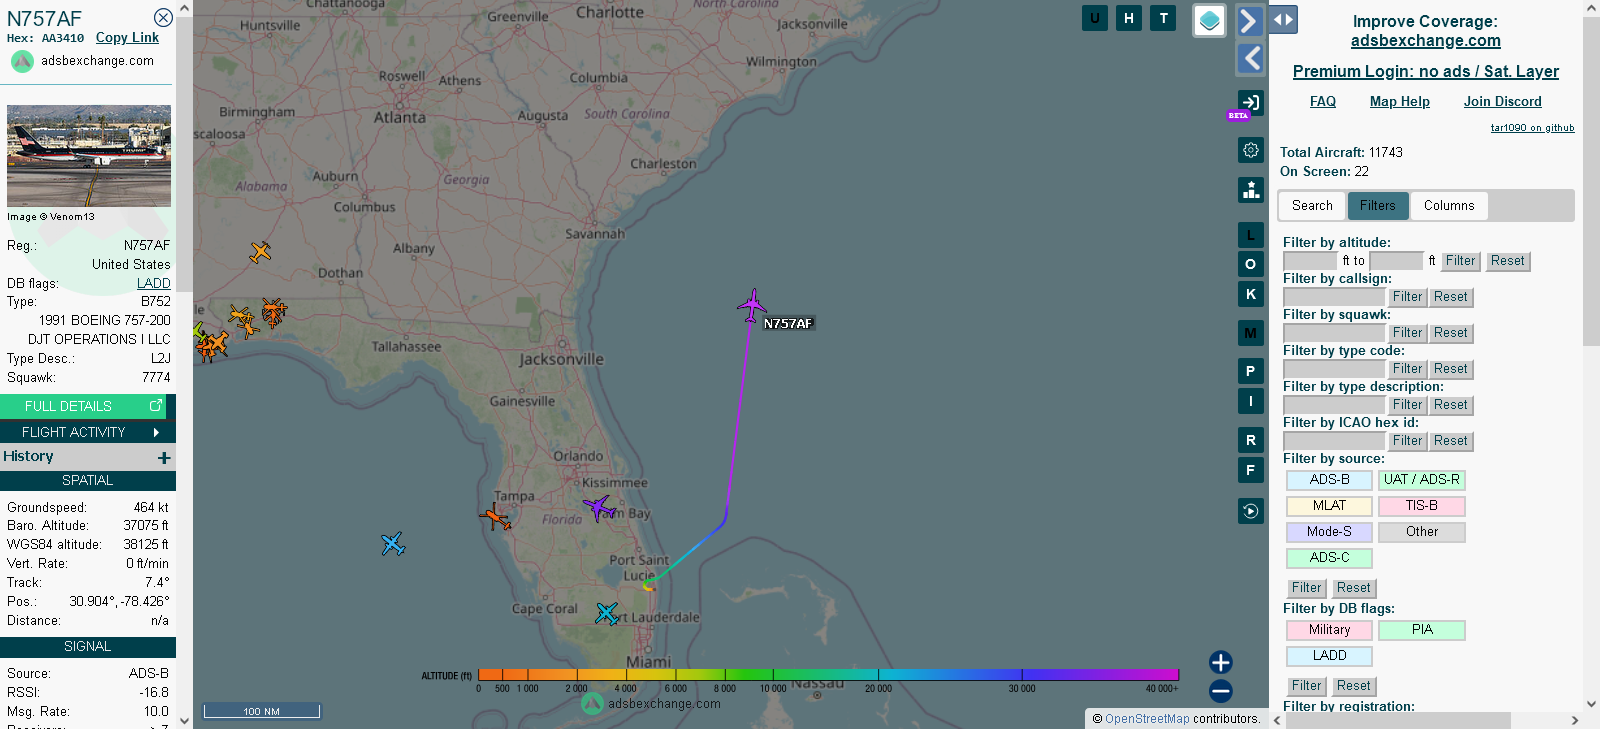Select the purple aircraft near Kissimmee
1600x729 pixels.
(x=598, y=507)
